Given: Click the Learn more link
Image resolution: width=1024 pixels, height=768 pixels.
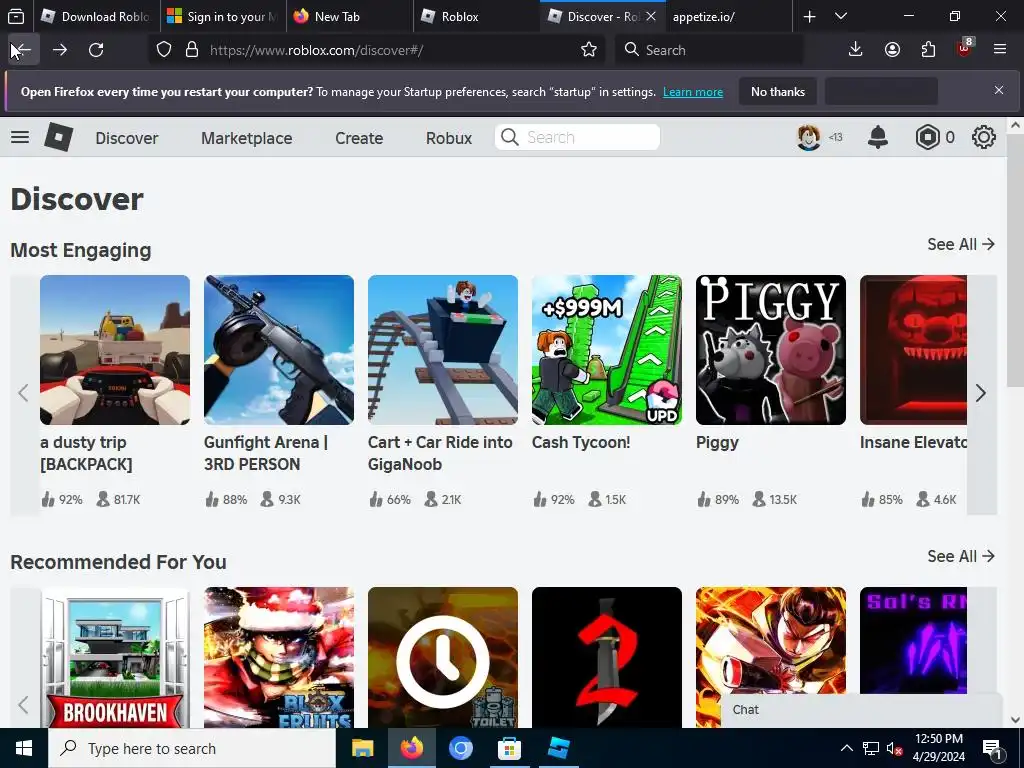Looking at the screenshot, I should coord(693,91).
